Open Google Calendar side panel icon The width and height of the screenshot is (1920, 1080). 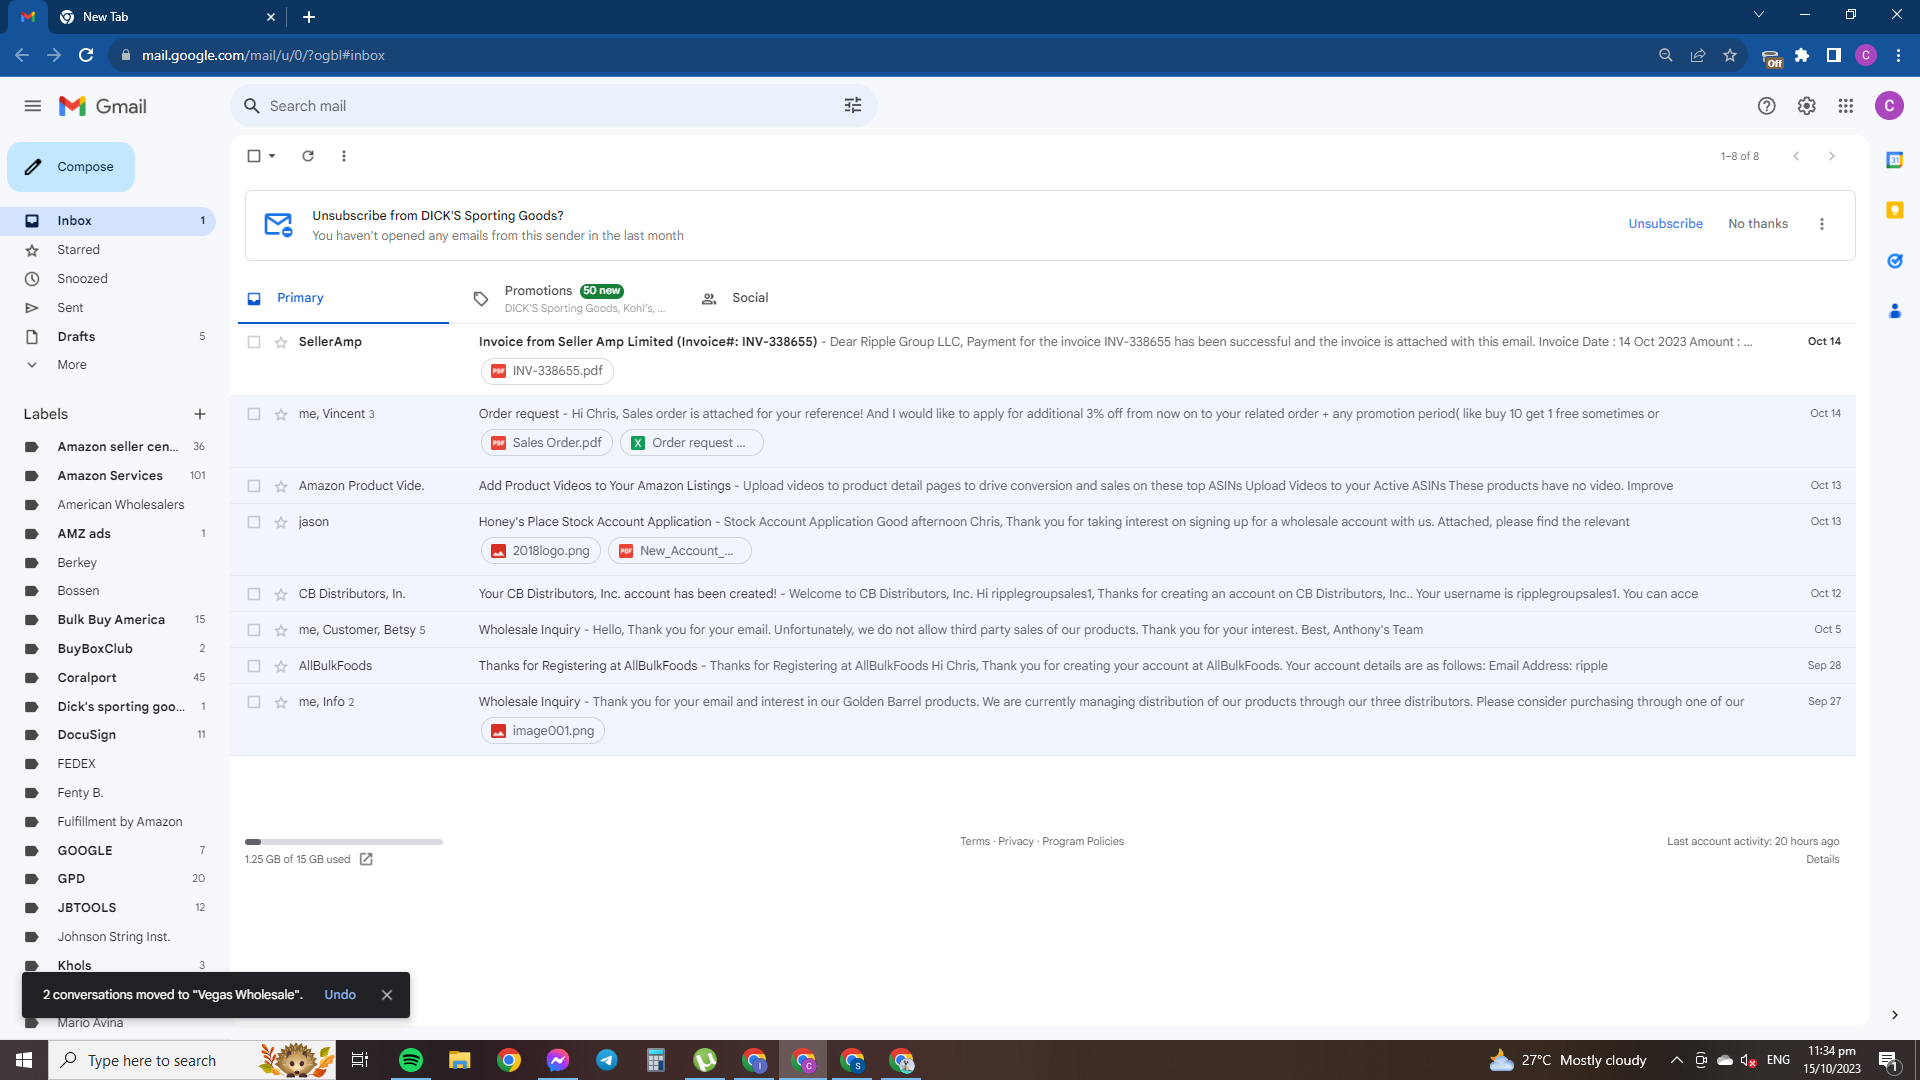(x=1895, y=160)
